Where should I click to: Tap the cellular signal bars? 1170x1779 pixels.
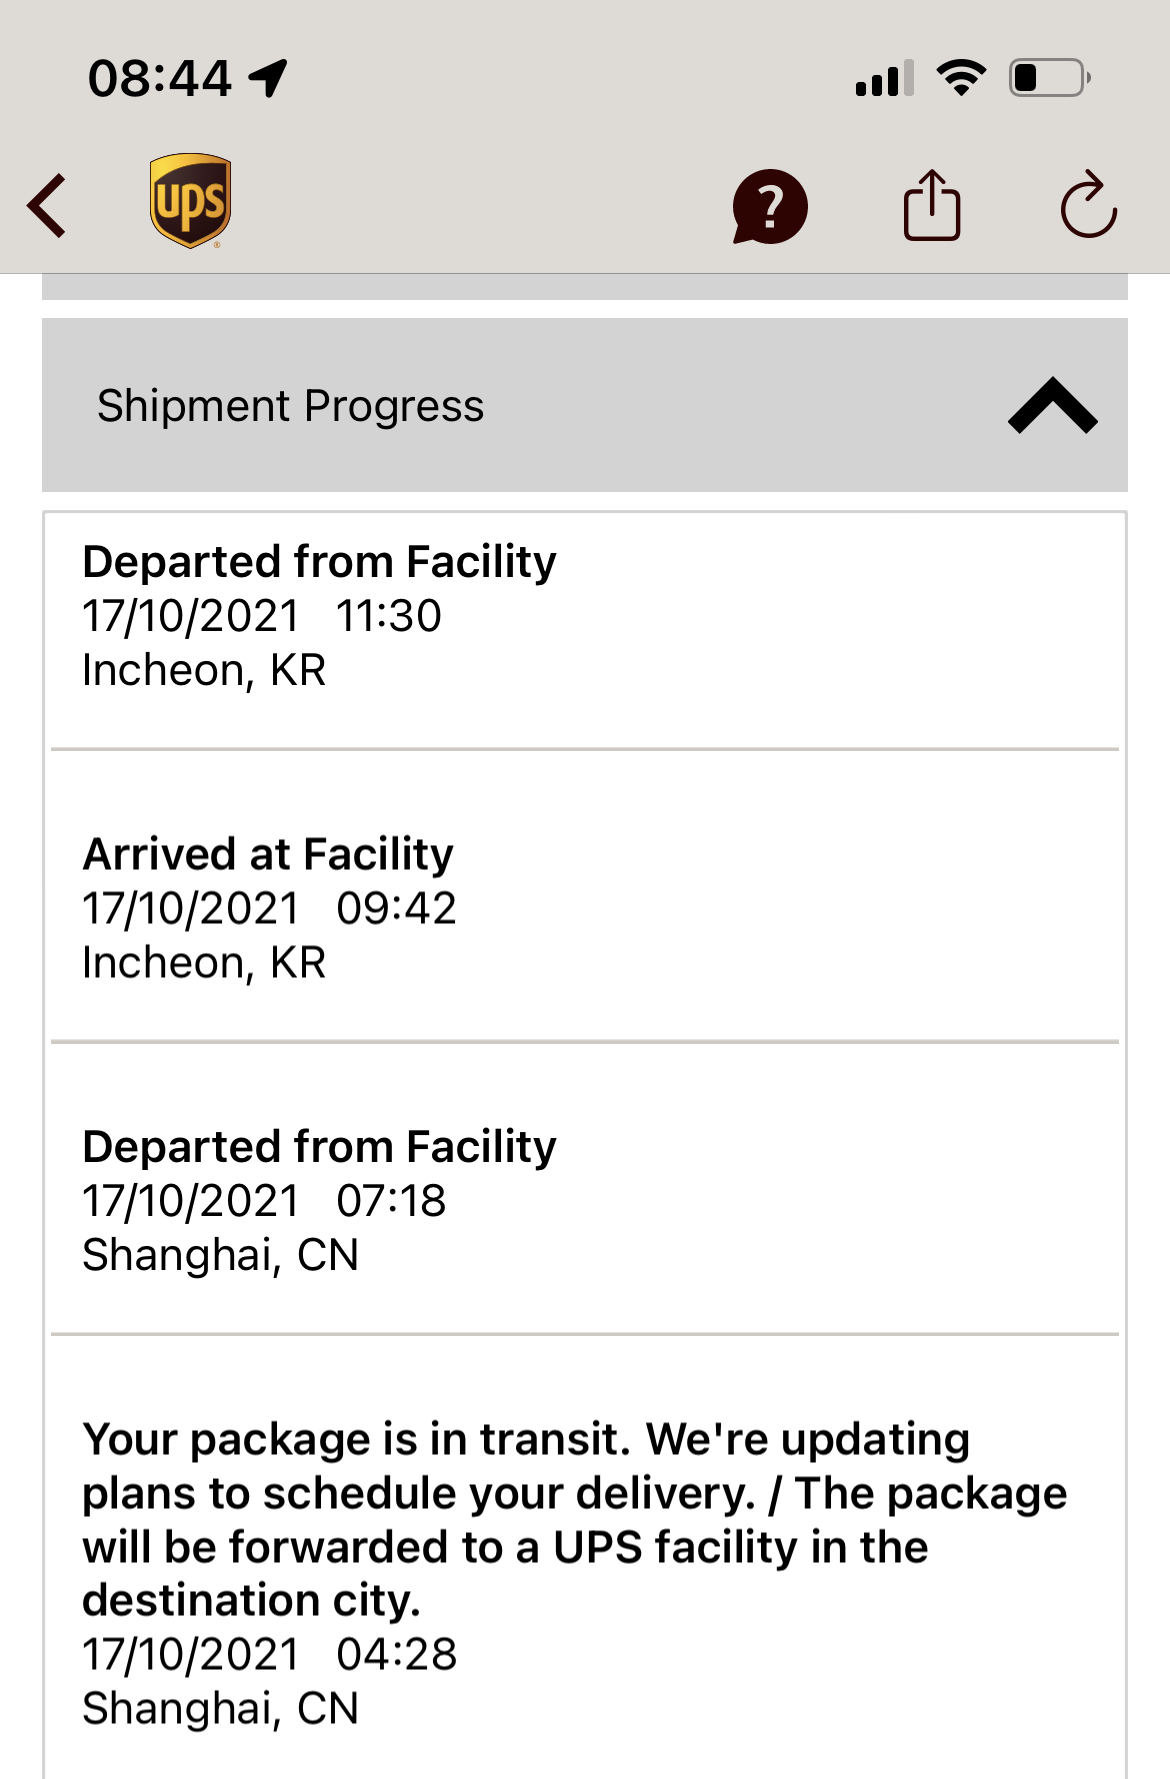click(884, 78)
